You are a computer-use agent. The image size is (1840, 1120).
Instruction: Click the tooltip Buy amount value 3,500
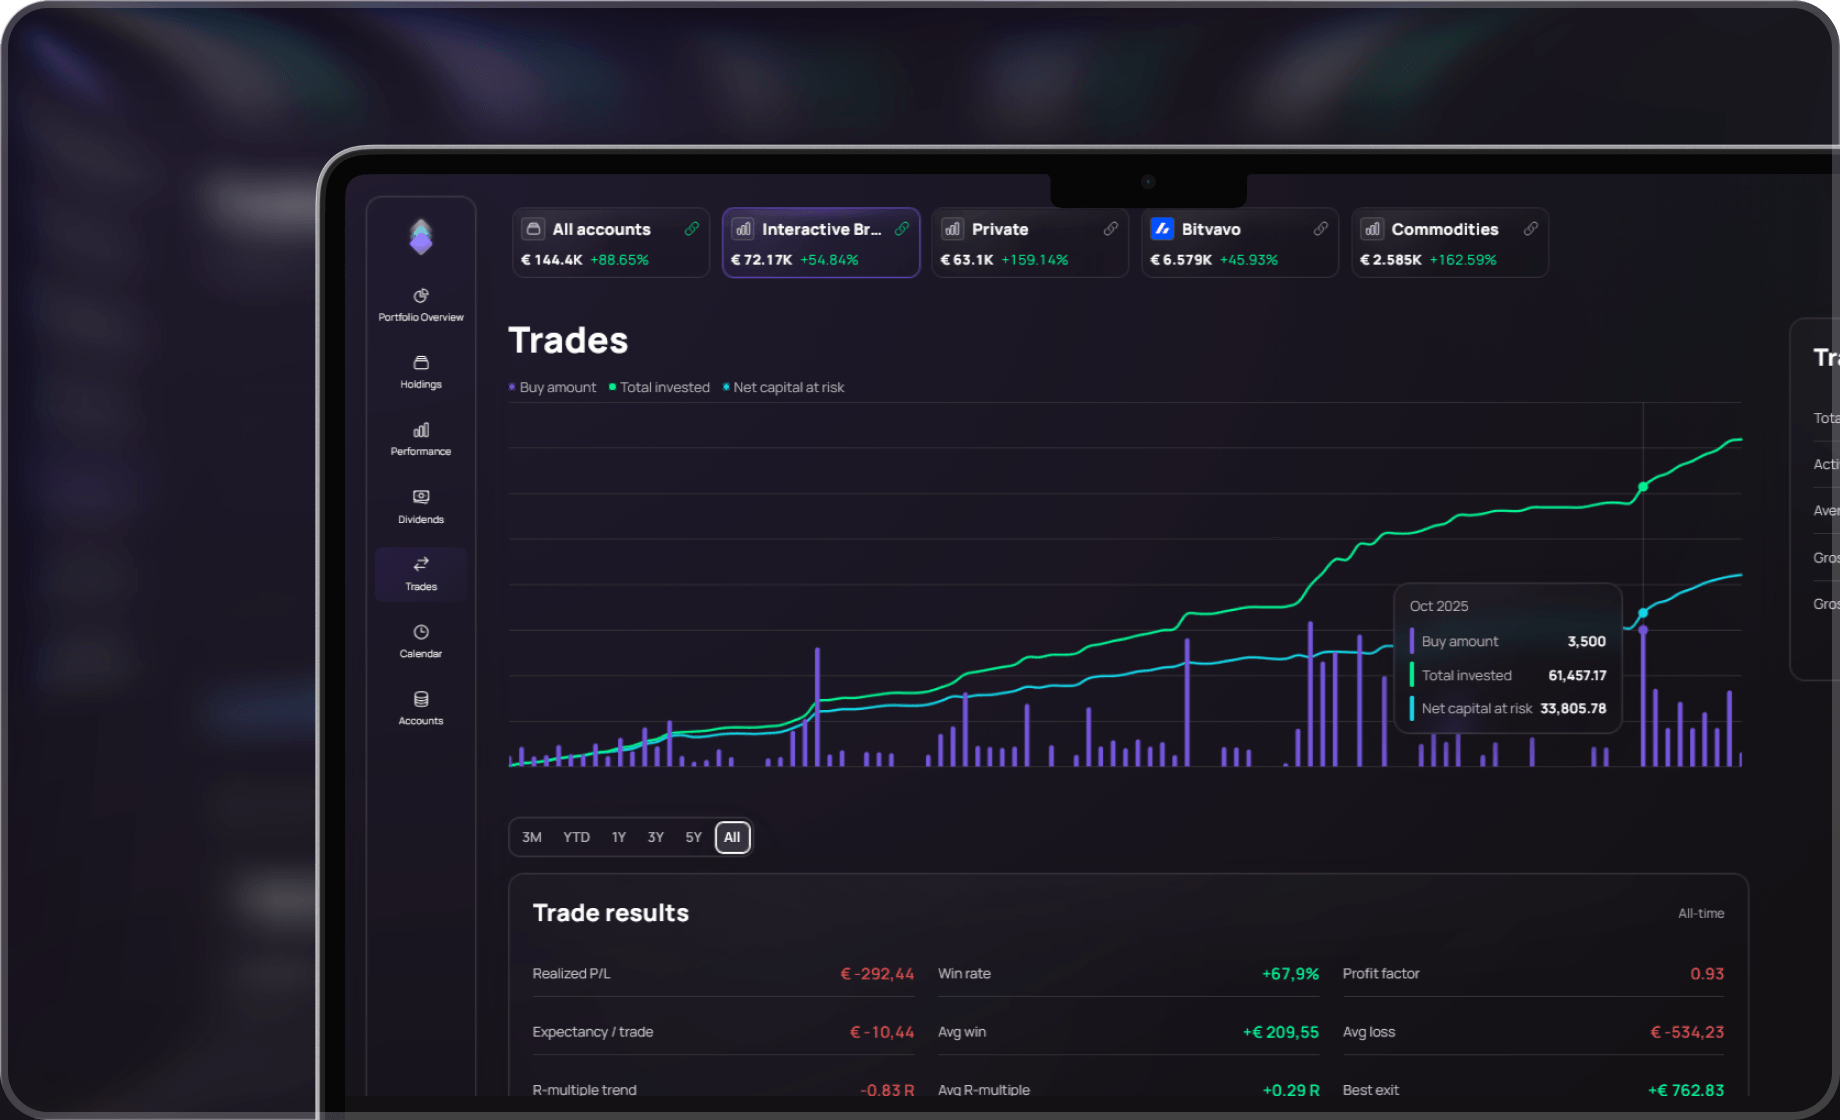point(1586,641)
